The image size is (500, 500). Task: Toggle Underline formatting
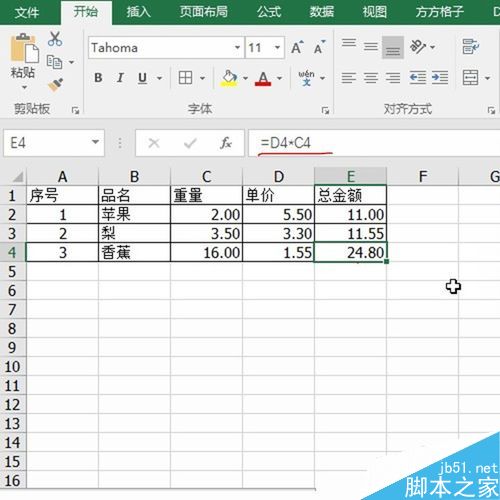[x=143, y=78]
